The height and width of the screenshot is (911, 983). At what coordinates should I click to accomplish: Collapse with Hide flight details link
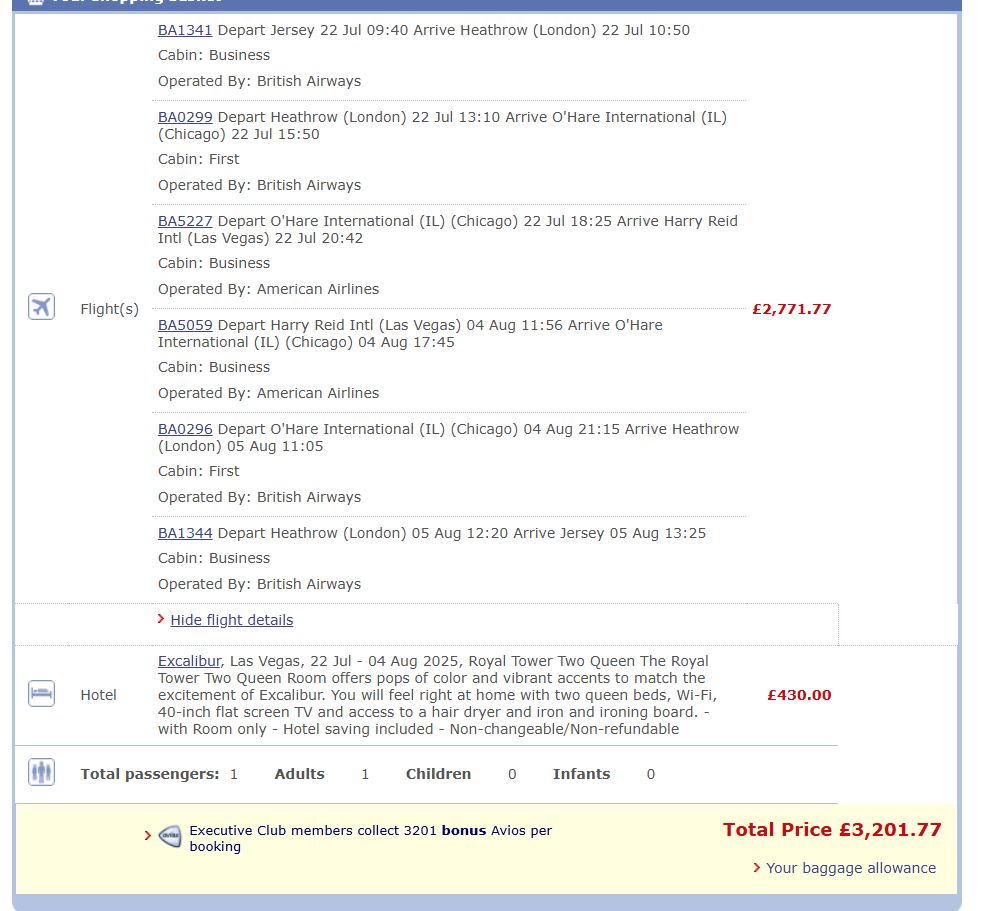(x=232, y=620)
